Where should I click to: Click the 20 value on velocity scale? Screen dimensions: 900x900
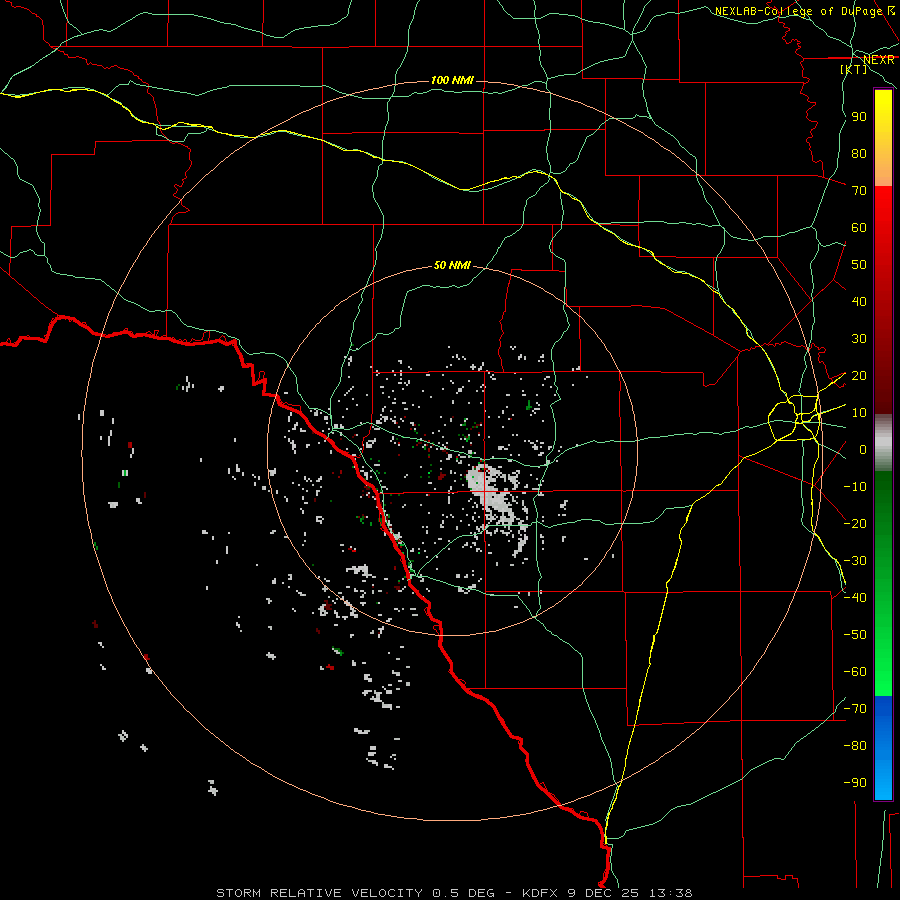click(x=859, y=376)
